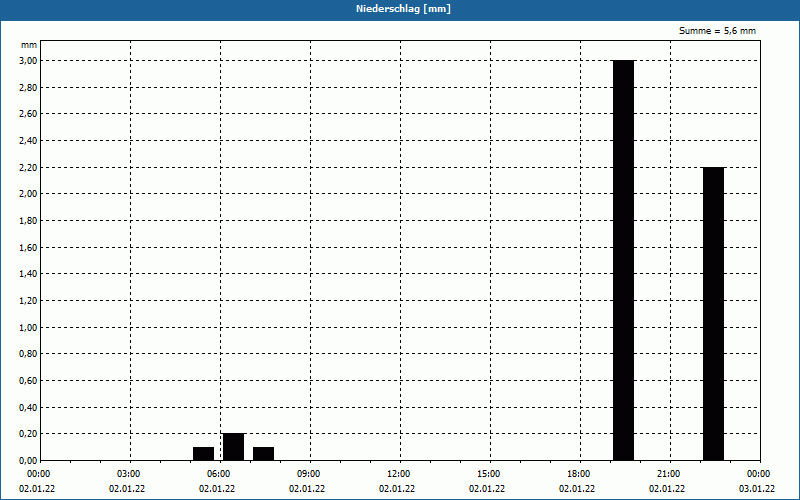This screenshot has height=500, width=800.
Task: Select the 1,60 y-axis value
Action: pos(28,247)
